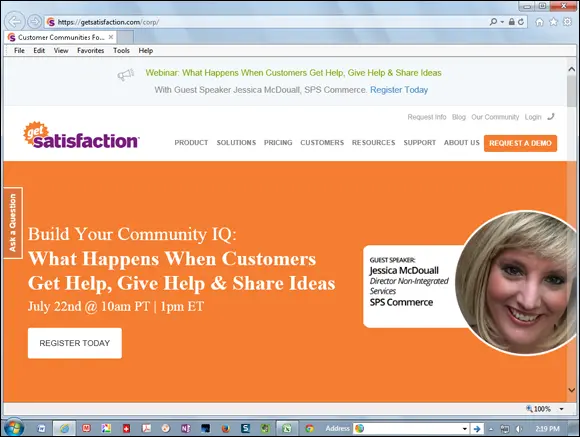Open the Blog link
The height and width of the screenshot is (437, 580).
click(x=459, y=117)
